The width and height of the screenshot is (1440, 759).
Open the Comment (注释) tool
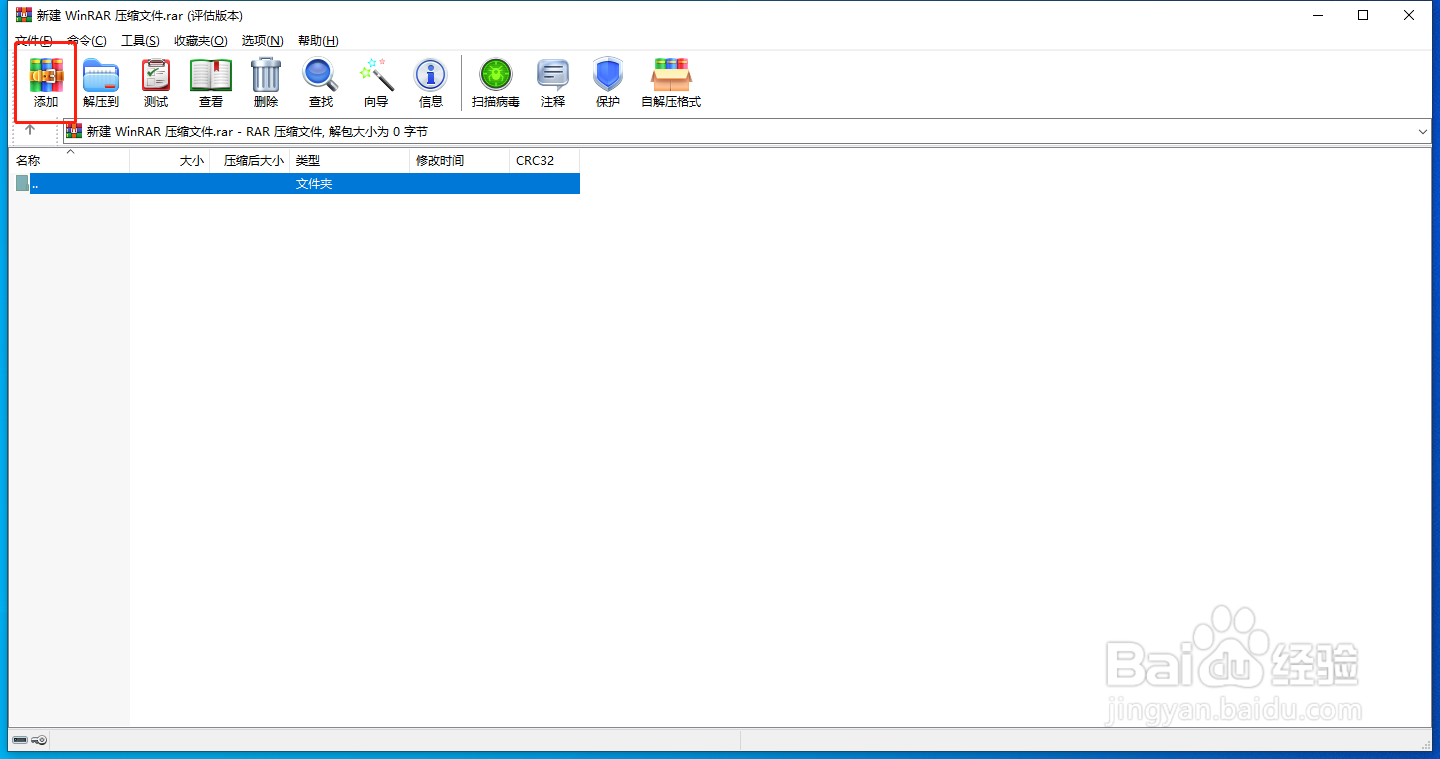click(553, 82)
